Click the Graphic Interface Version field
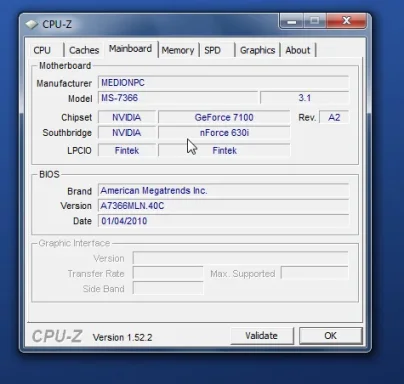The height and width of the screenshot is (384, 404). click(x=240, y=258)
